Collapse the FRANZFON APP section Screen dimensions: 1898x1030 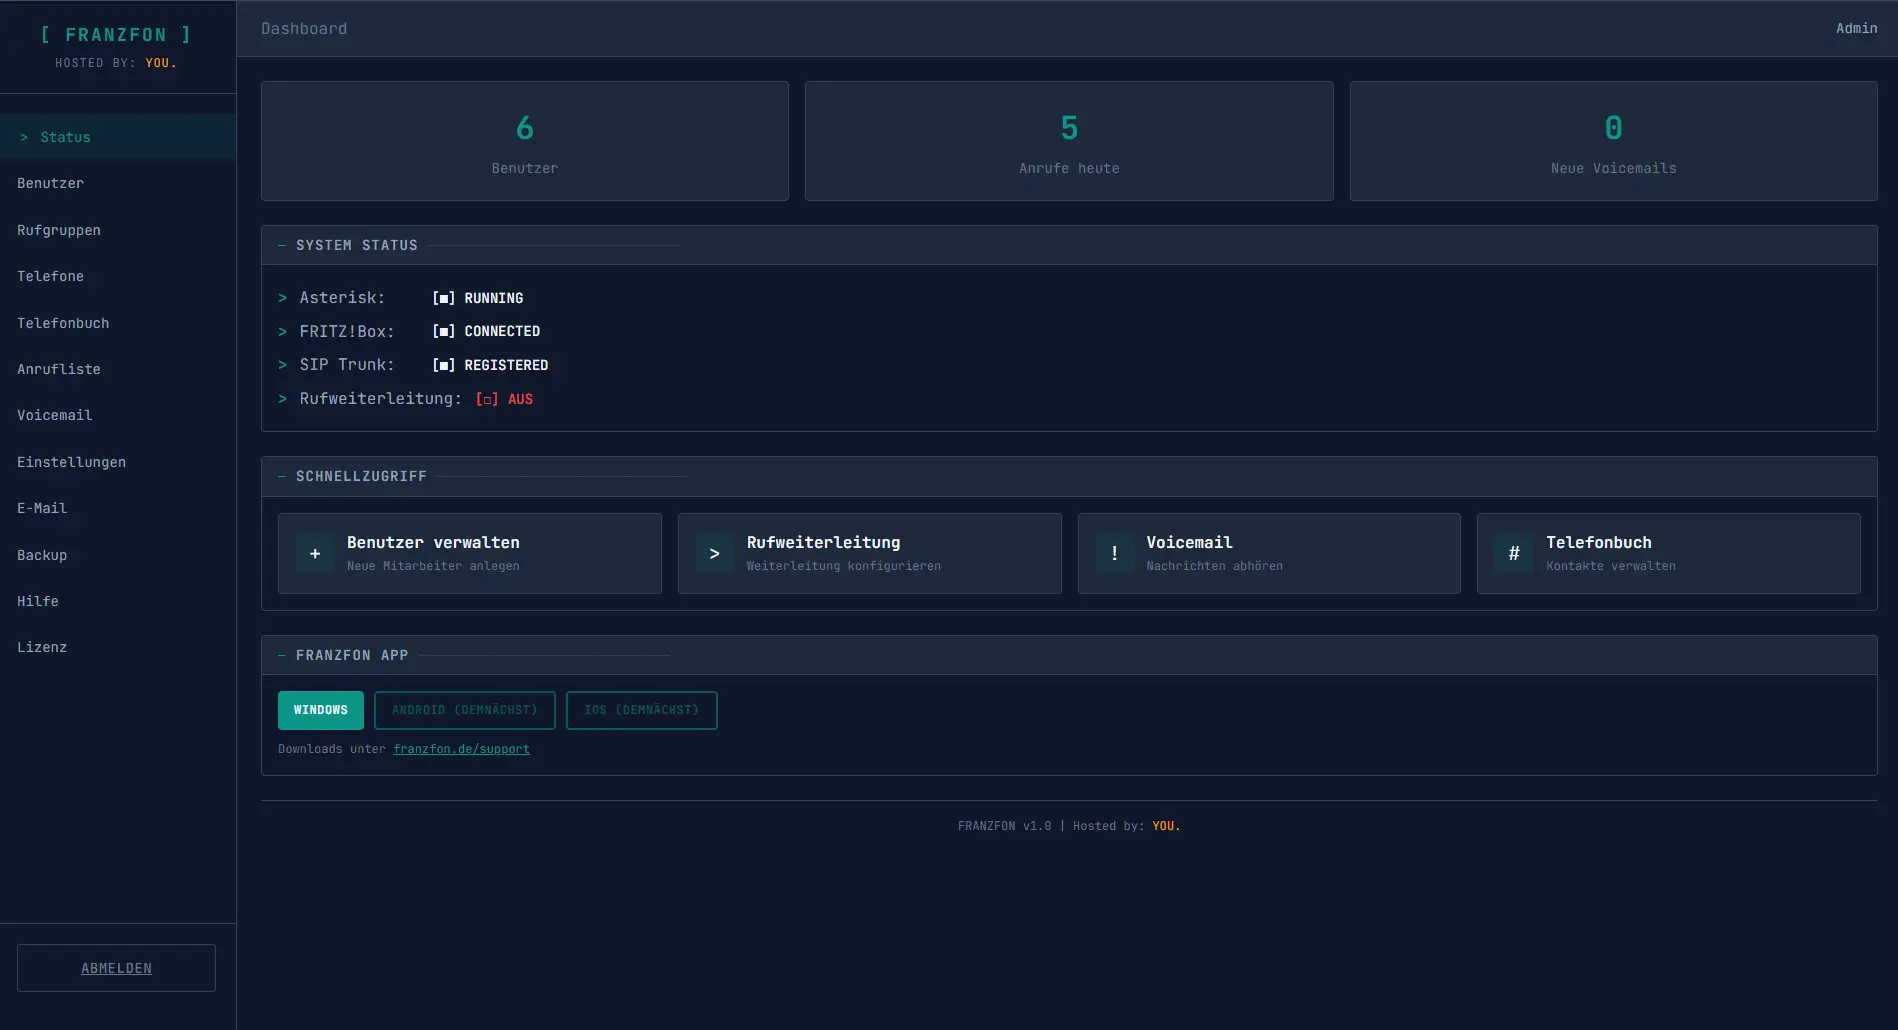281,654
